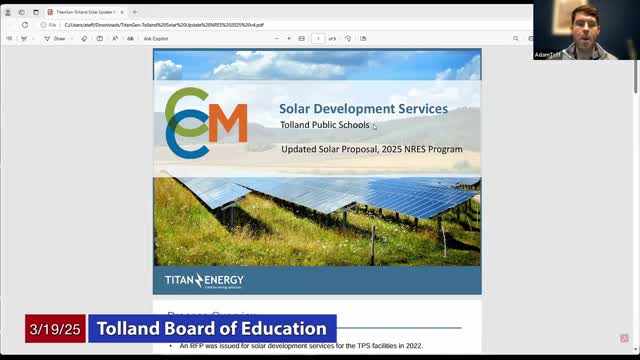Toggle the PDF table of contents sidebar
The width and height of the screenshot is (640, 360).
click(x=9, y=38)
